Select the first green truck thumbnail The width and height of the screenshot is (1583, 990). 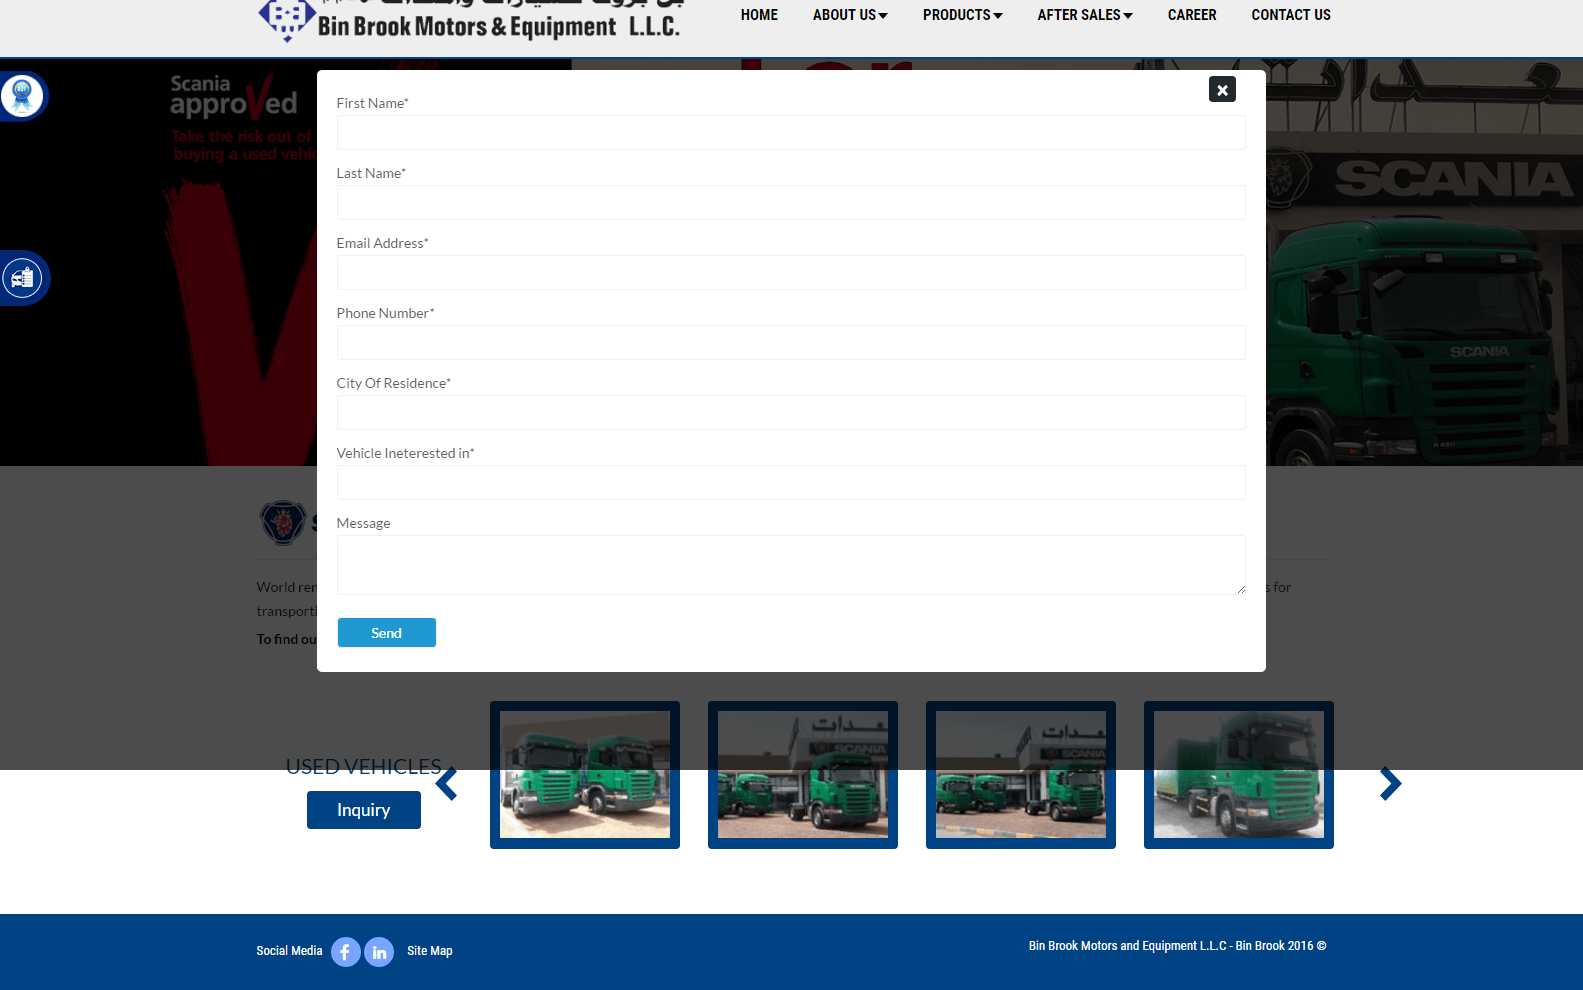tap(584, 775)
